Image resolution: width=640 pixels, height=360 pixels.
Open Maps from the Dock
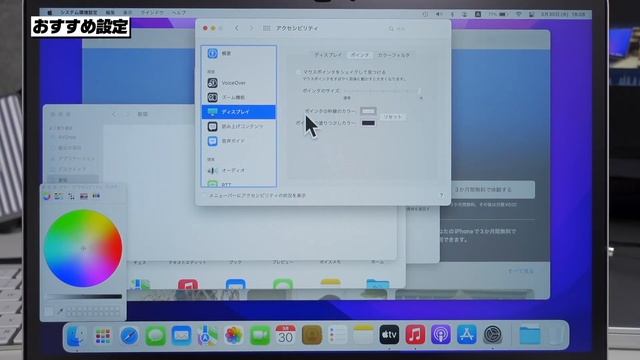(207, 336)
